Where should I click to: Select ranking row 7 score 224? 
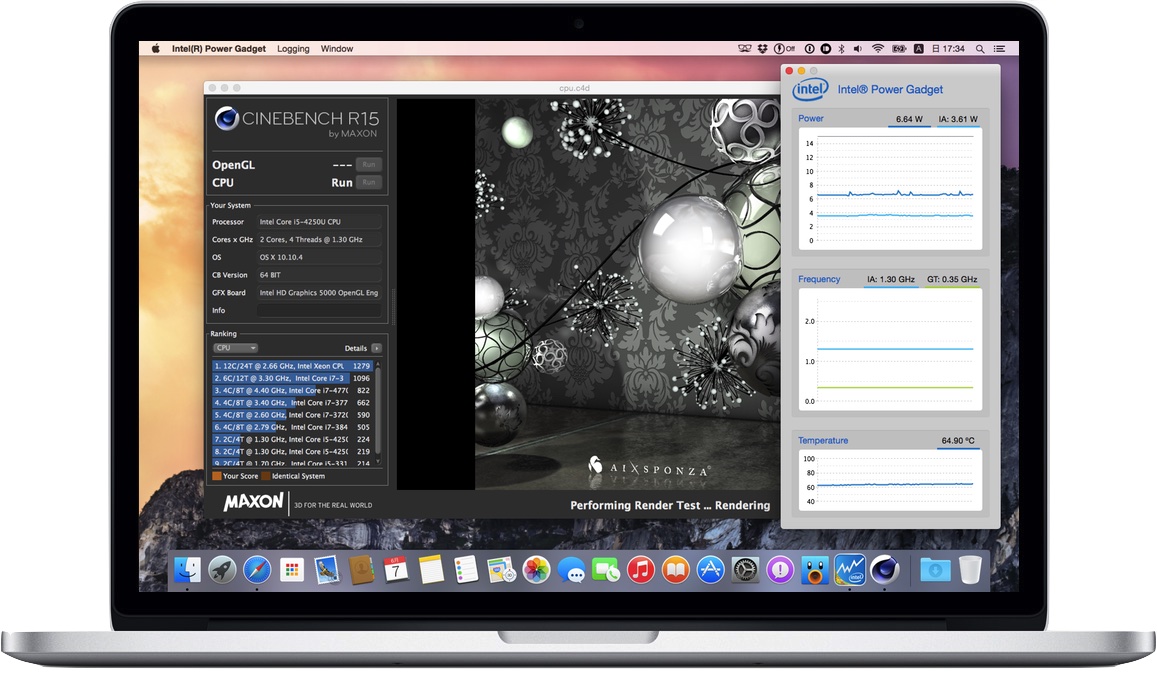pyautogui.click(x=292, y=439)
